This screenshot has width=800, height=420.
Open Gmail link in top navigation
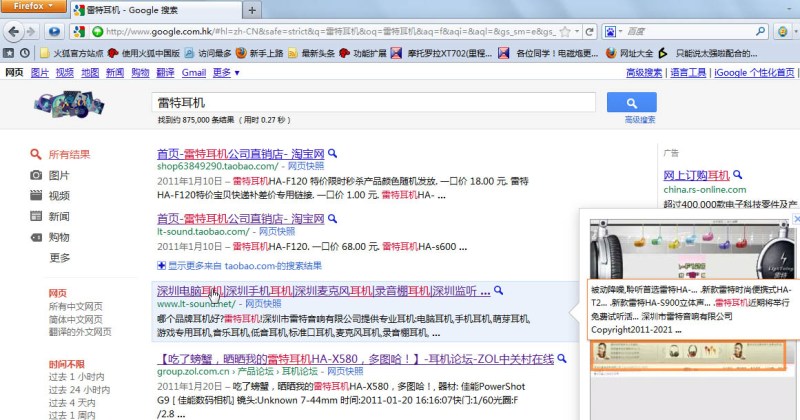[x=194, y=72]
